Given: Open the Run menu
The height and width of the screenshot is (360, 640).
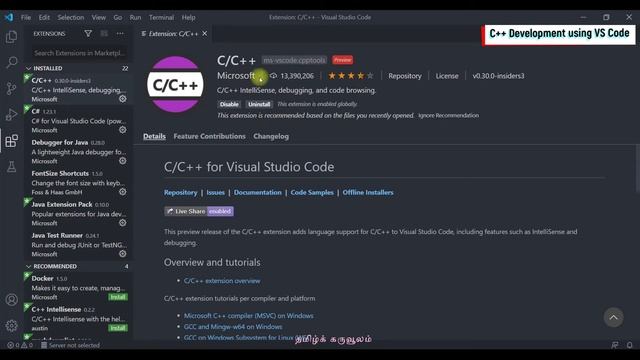Looking at the screenshot, I should pos(136,17).
